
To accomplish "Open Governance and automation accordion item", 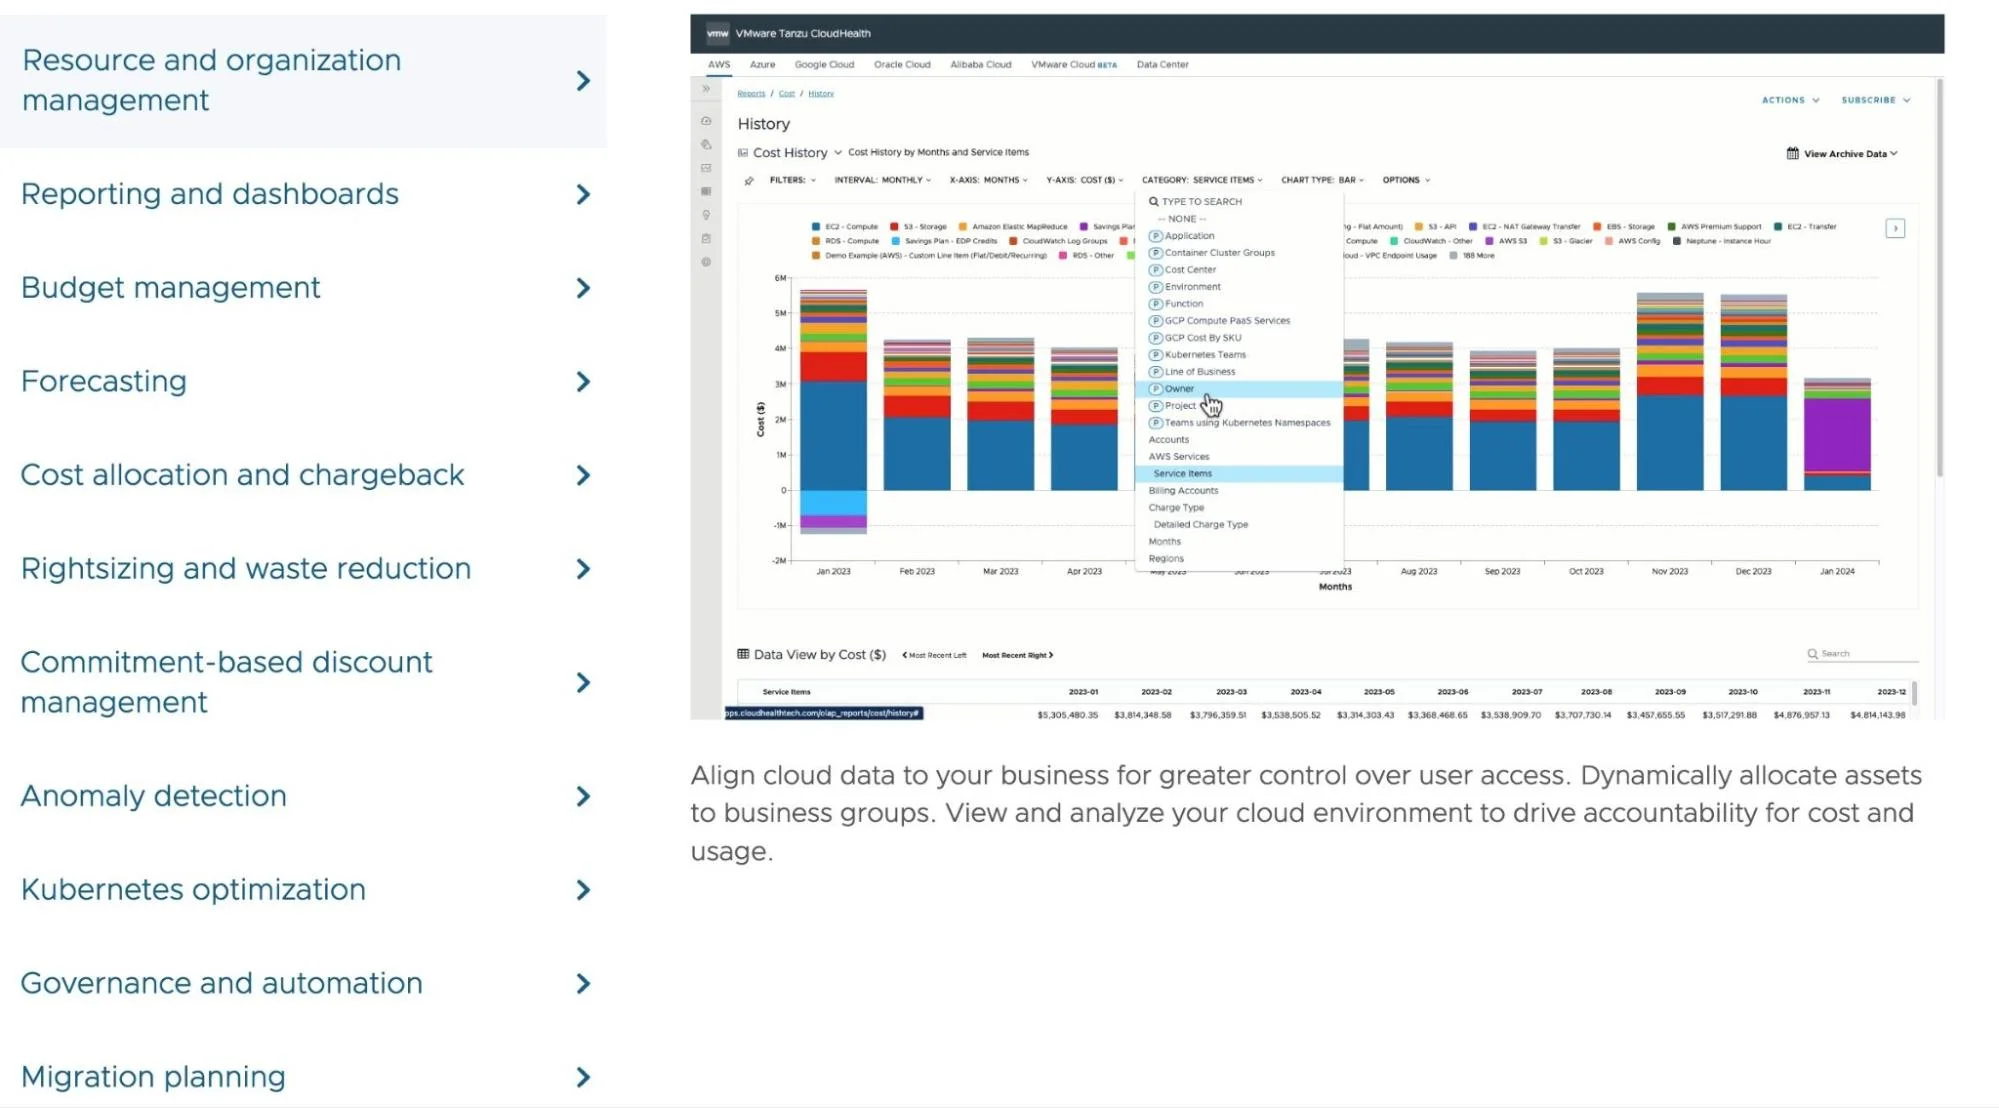I will click(303, 984).
